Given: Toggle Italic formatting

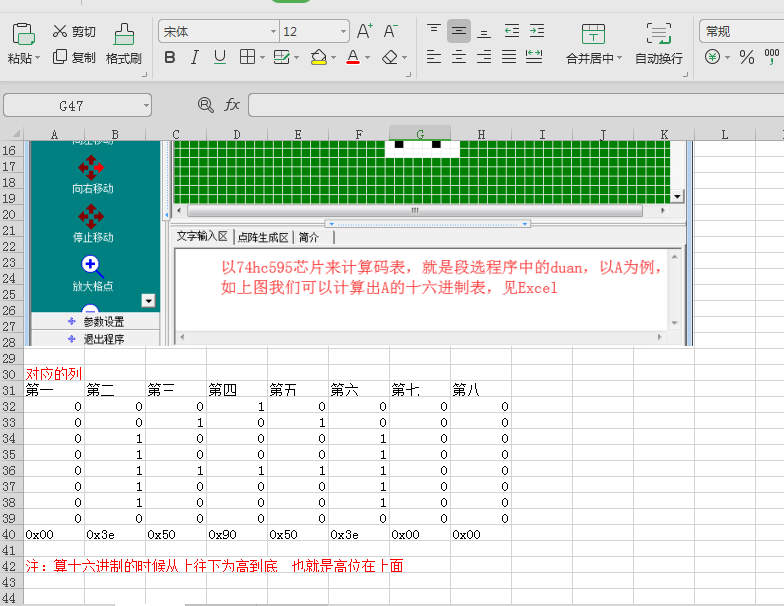Looking at the screenshot, I should pyautogui.click(x=195, y=58).
